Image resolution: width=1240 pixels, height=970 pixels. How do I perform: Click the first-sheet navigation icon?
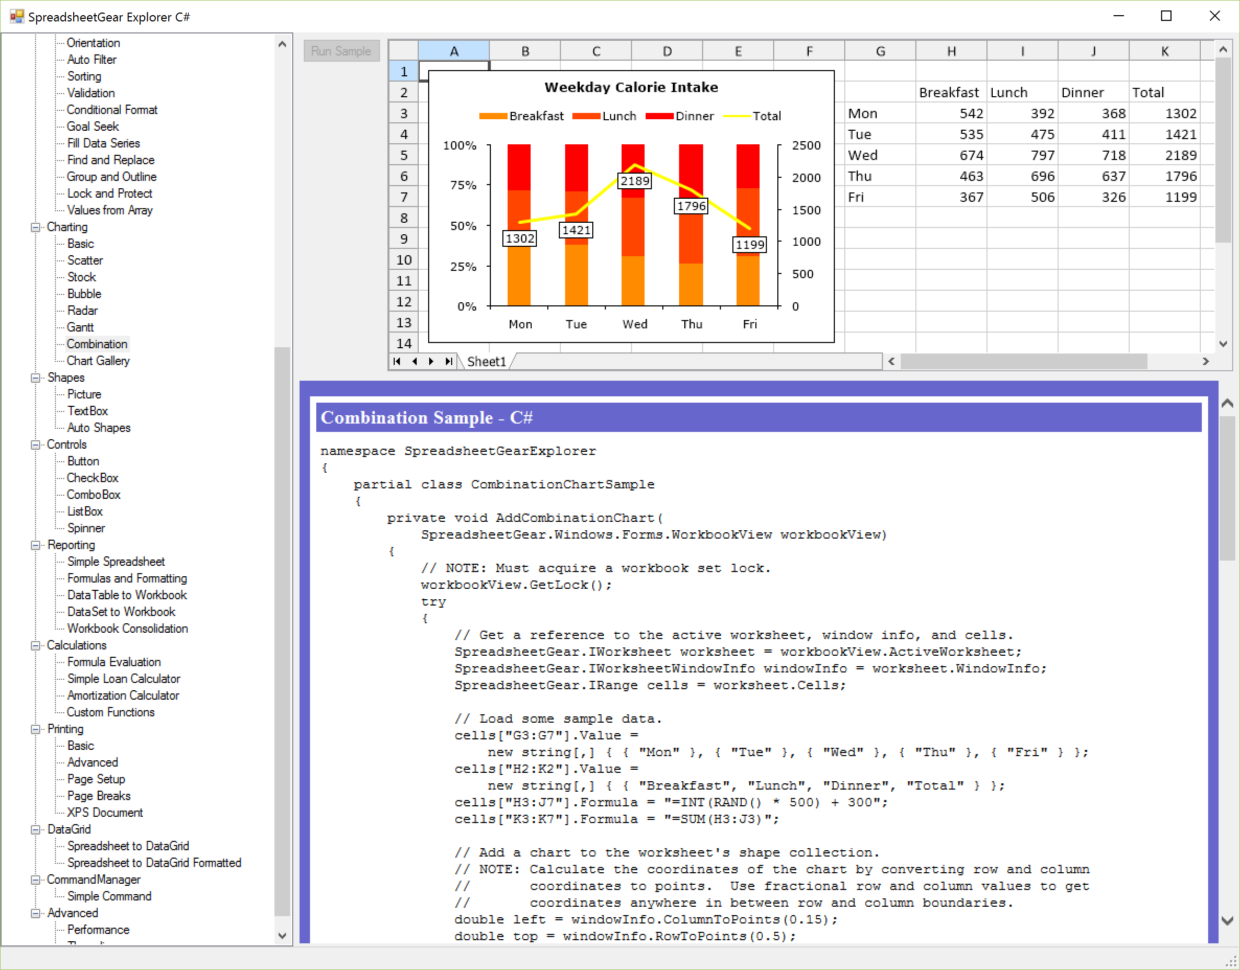[397, 362]
